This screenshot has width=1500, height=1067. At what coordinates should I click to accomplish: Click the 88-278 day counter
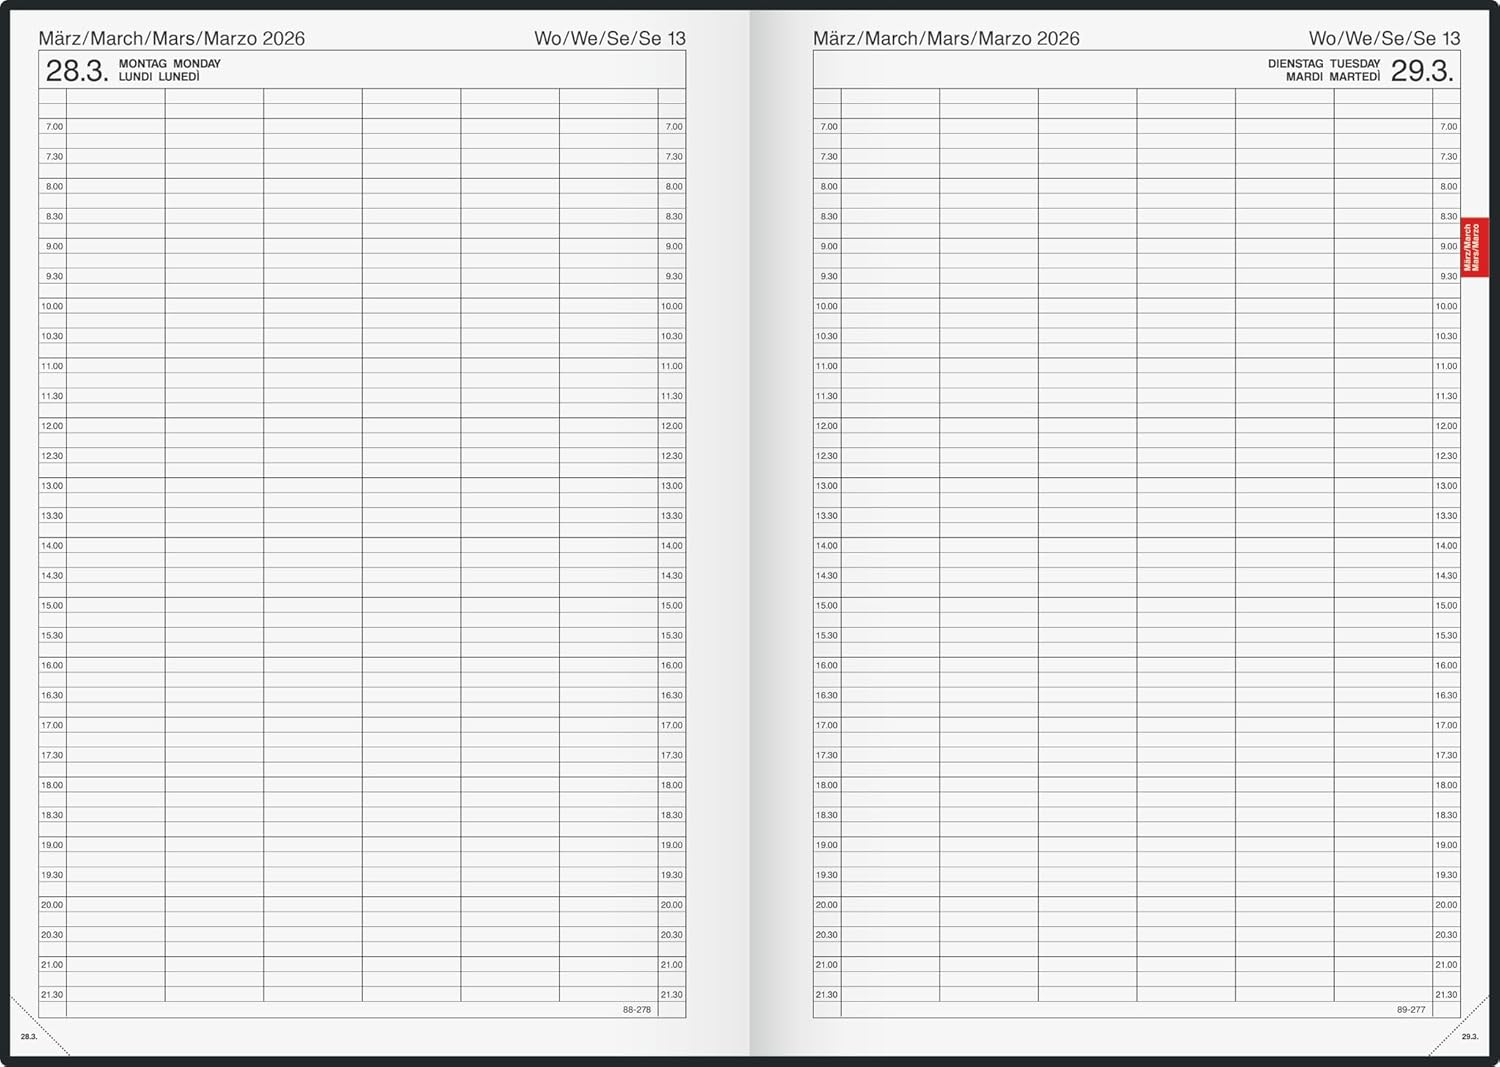pyautogui.click(x=636, y=1010)
